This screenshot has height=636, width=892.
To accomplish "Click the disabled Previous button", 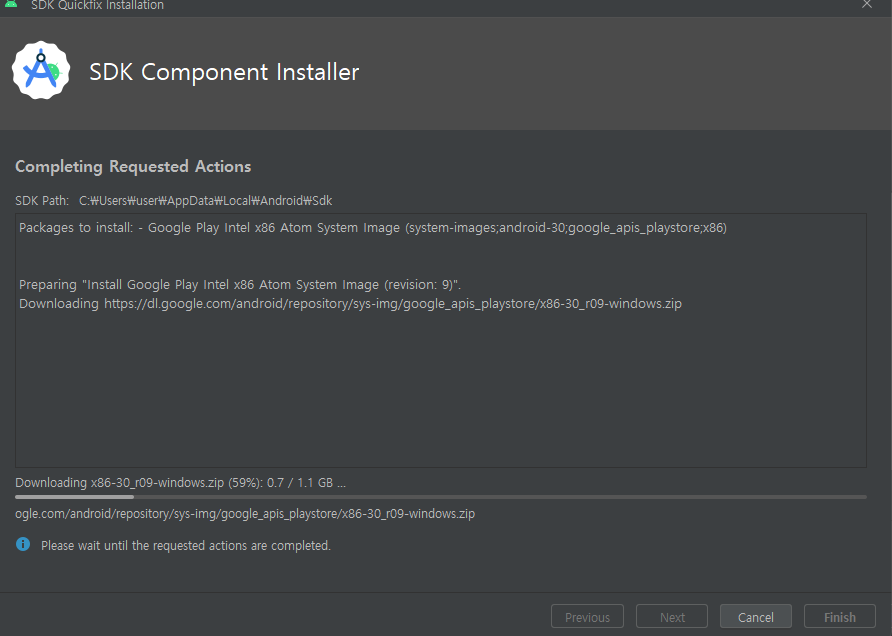I will (x=587, y=617).
